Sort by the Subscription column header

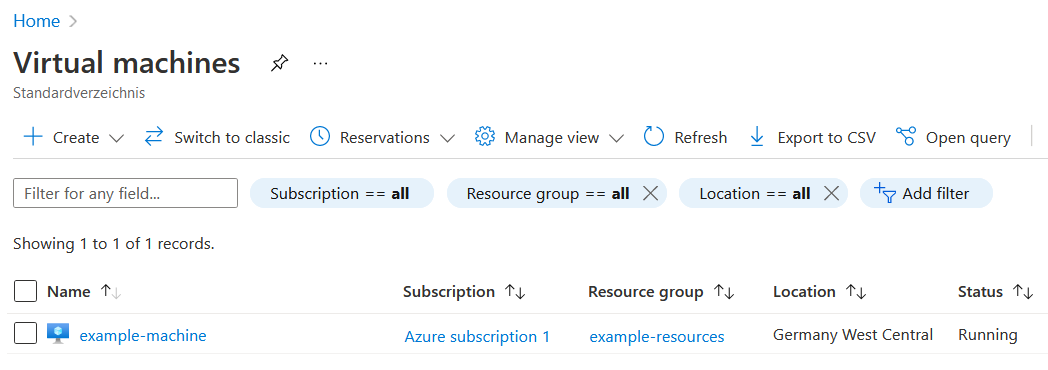[x=448, y=292]
